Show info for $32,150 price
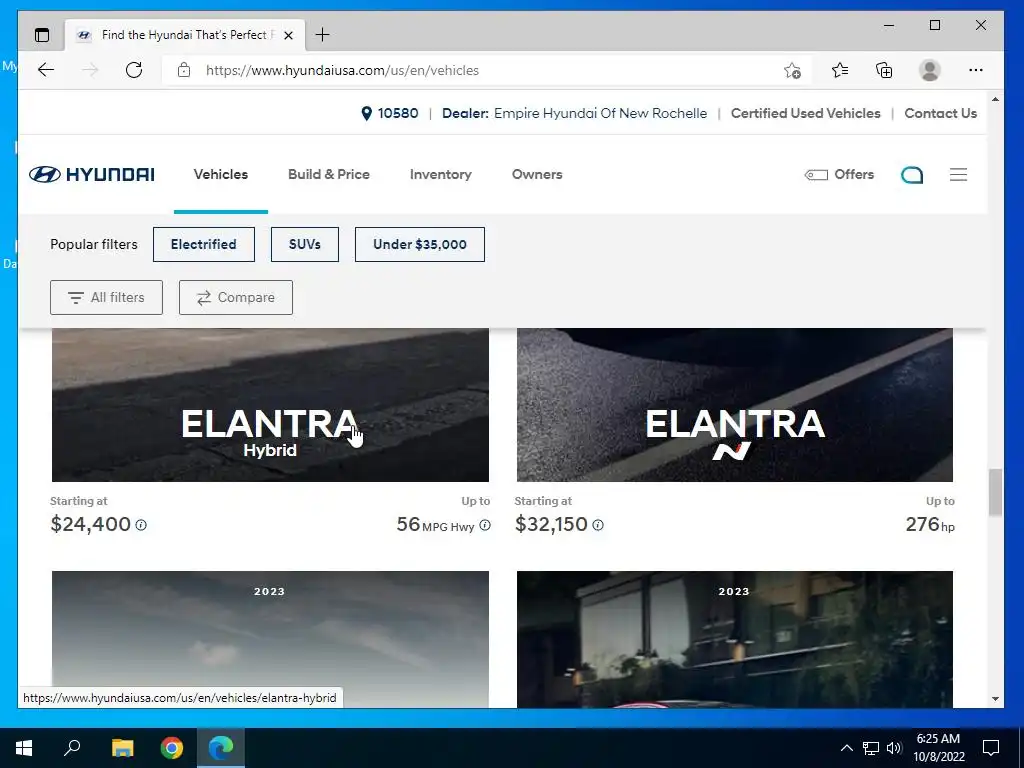Viewport: 1024px width, 768px height. pyautogui.click(x=598, y=524)
